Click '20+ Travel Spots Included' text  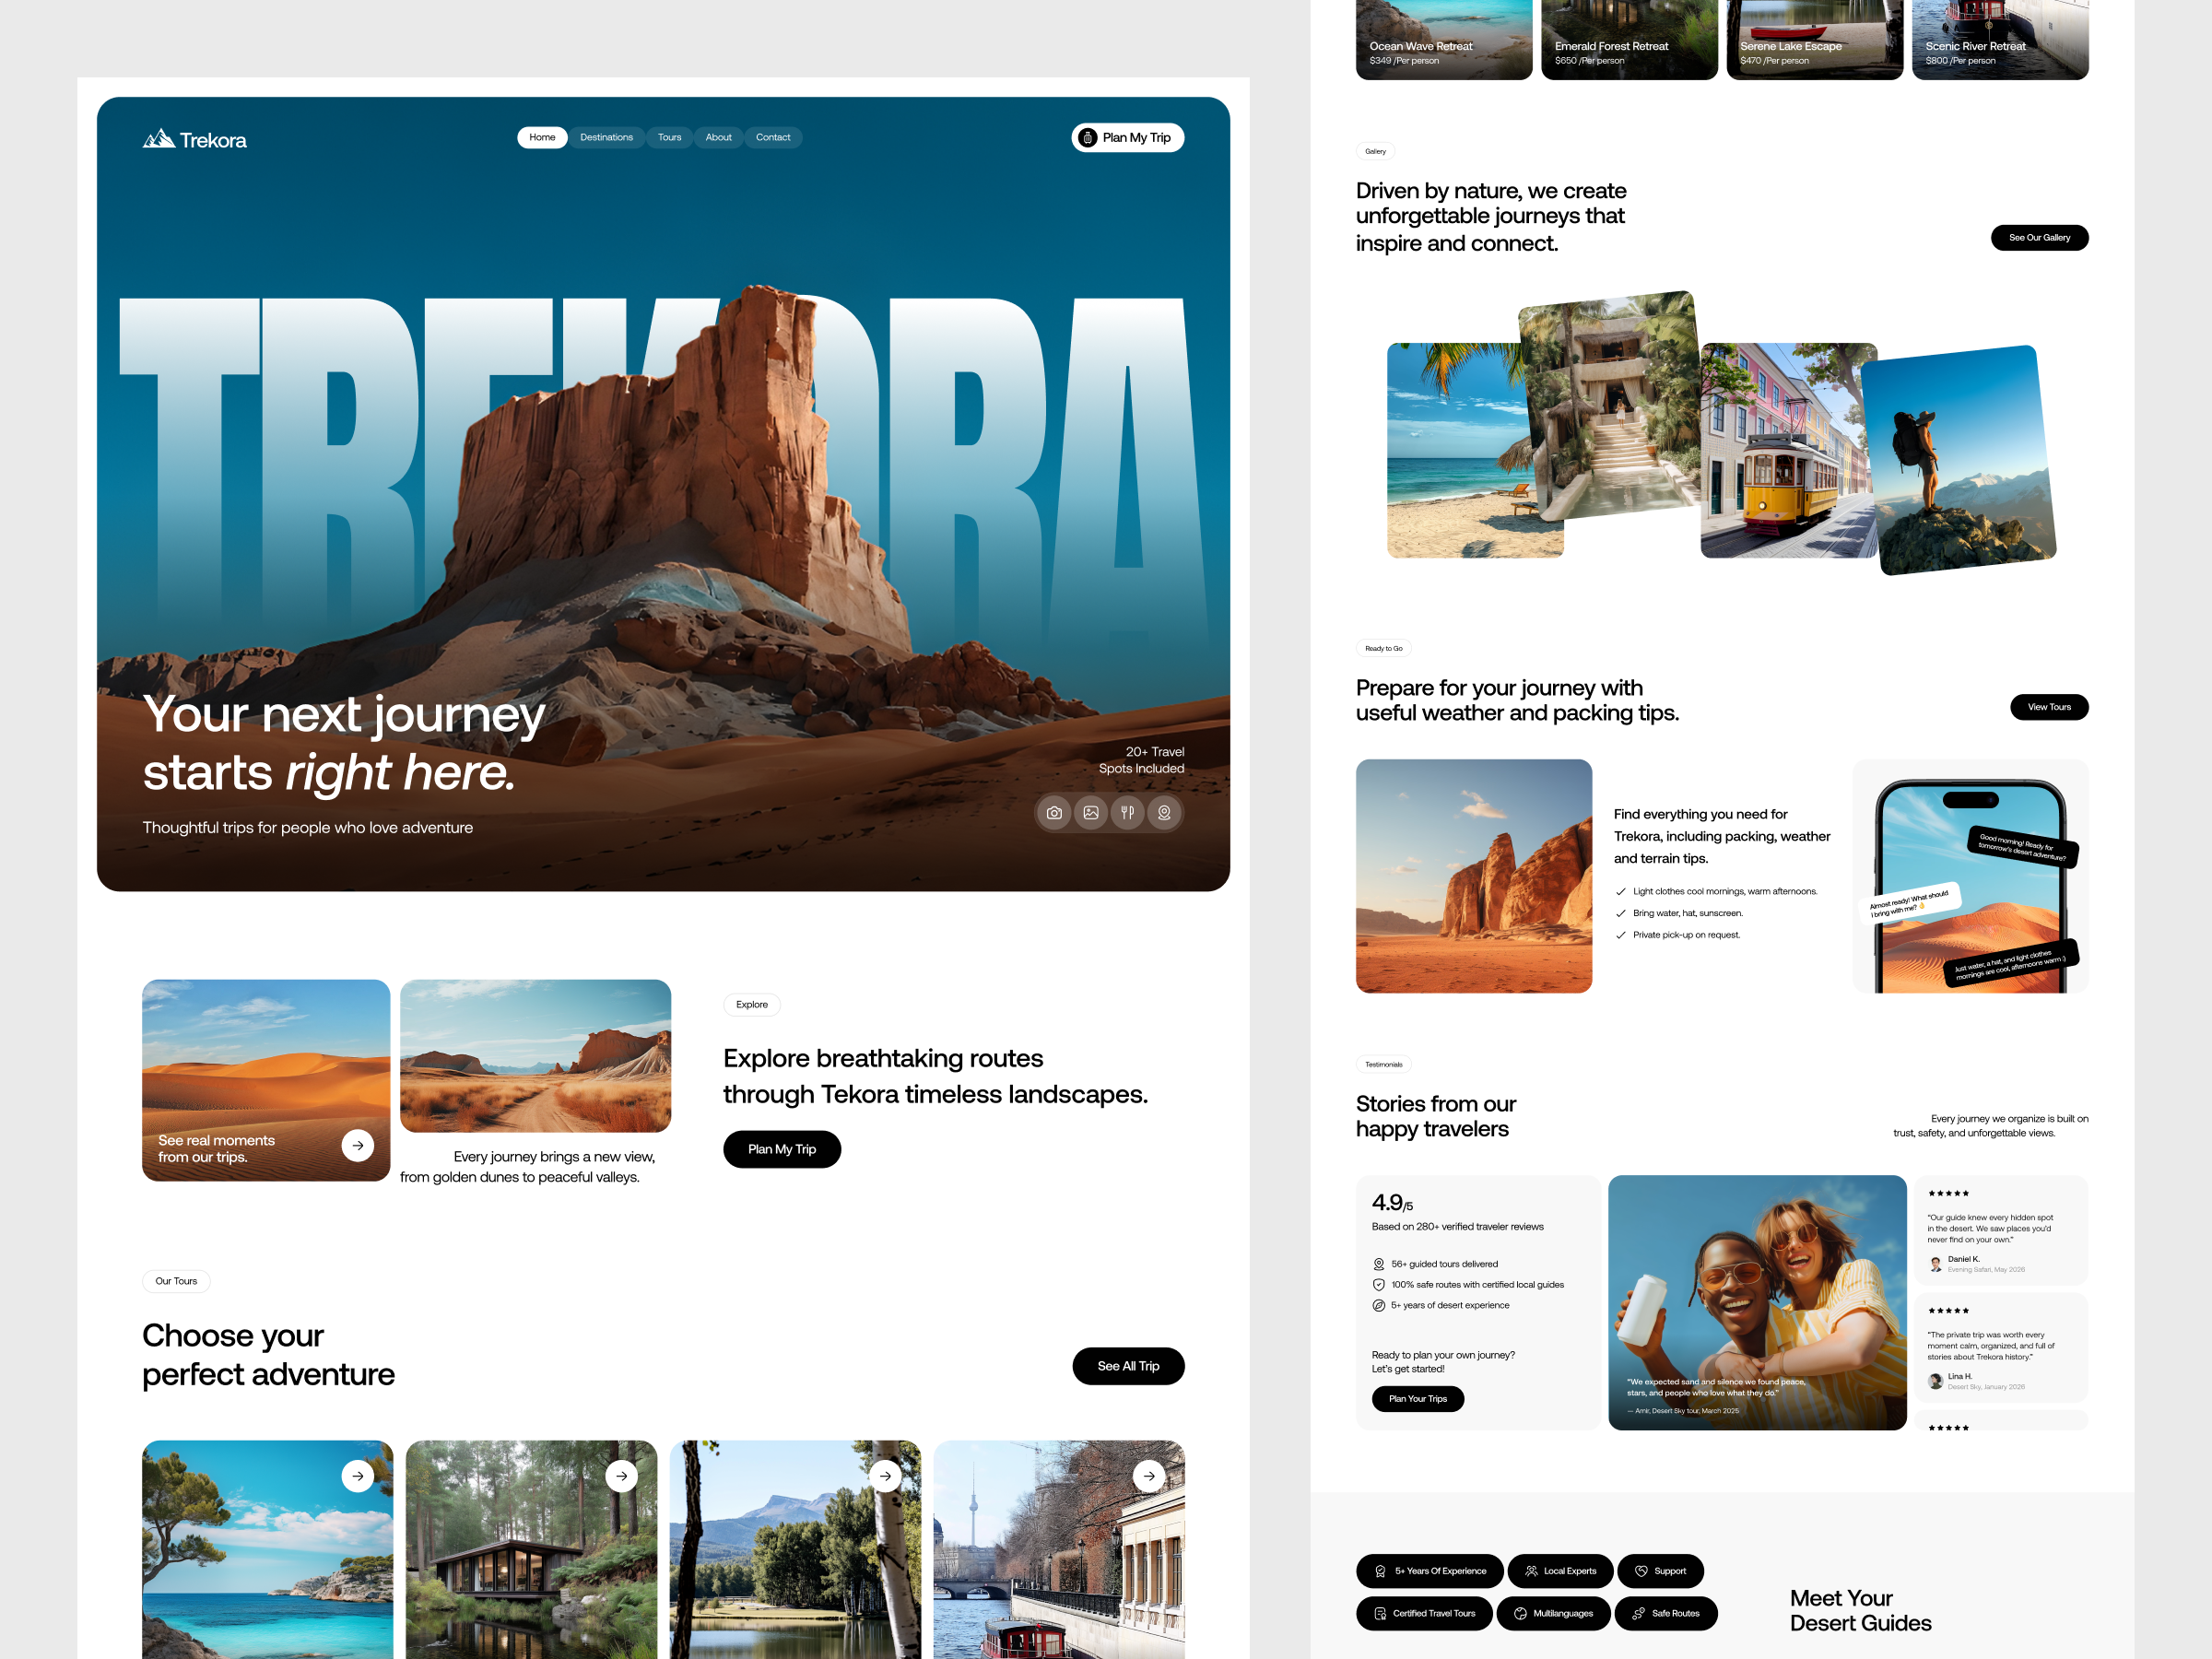pos(1141,760)
